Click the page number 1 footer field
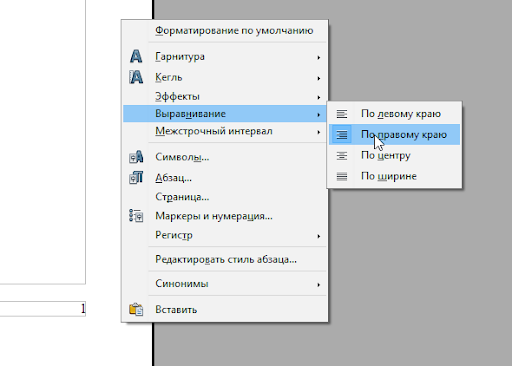 [x=43, y=309]
